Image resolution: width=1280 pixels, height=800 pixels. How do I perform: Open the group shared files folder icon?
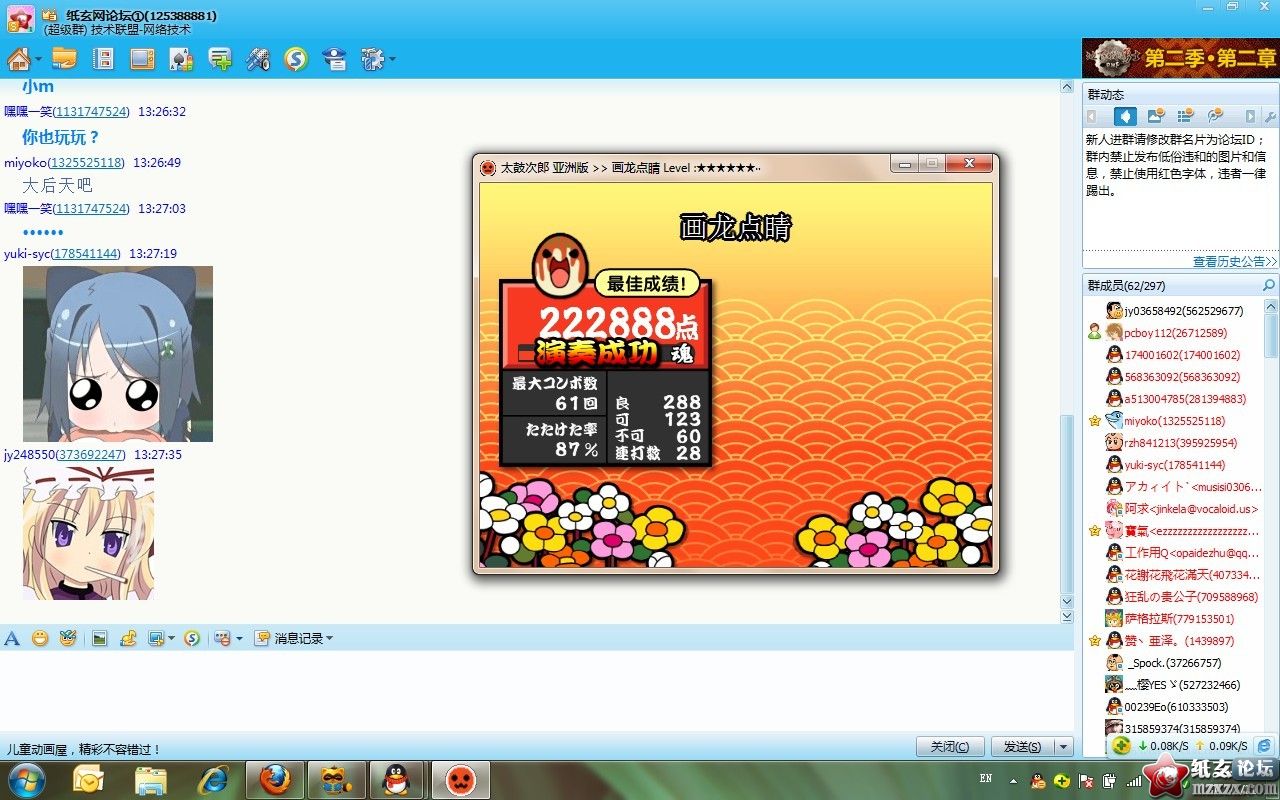tap(65, 59)
